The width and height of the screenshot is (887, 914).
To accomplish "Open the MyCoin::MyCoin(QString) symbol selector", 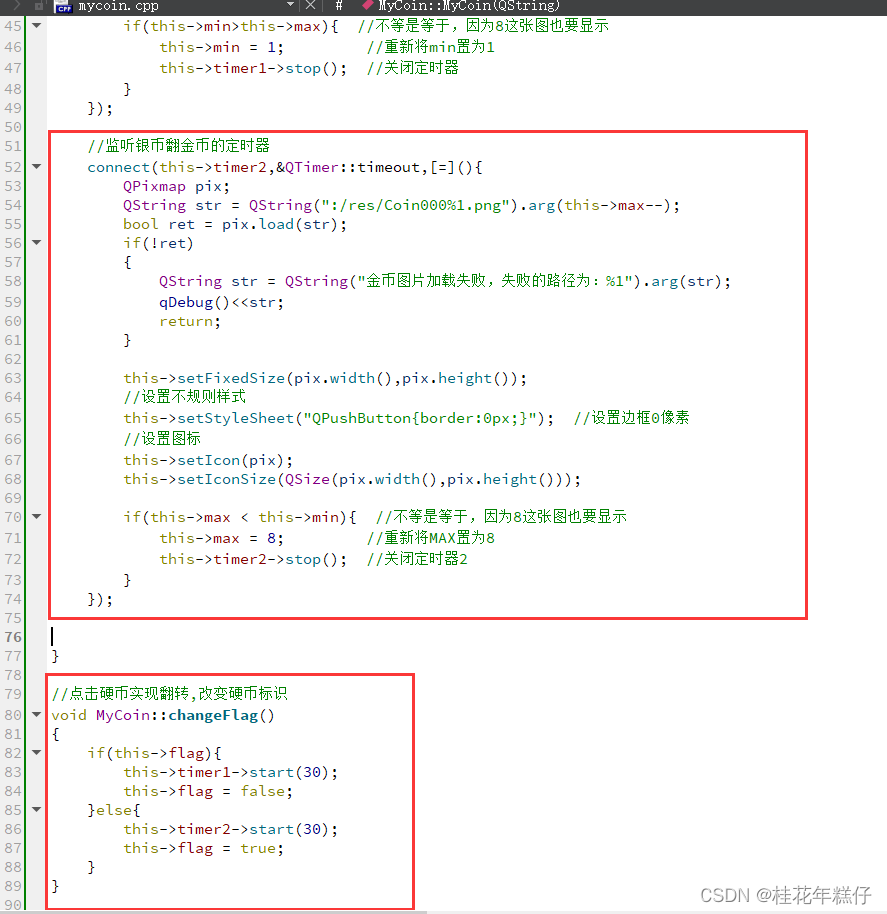I will coord(469,6).
